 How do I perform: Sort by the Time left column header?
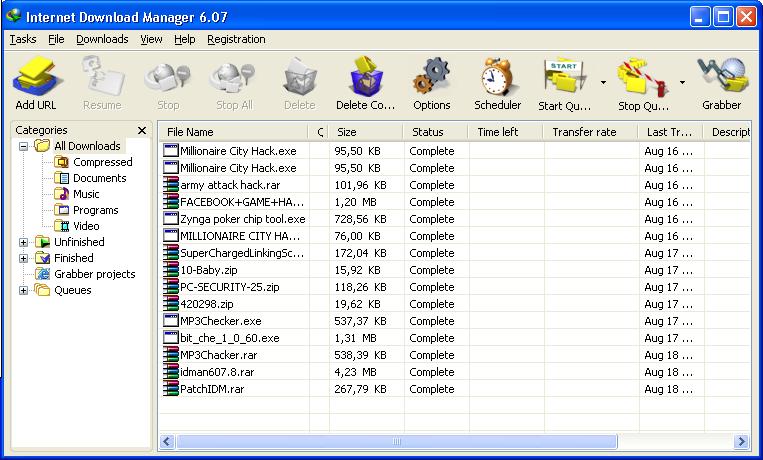coord(505,132)
